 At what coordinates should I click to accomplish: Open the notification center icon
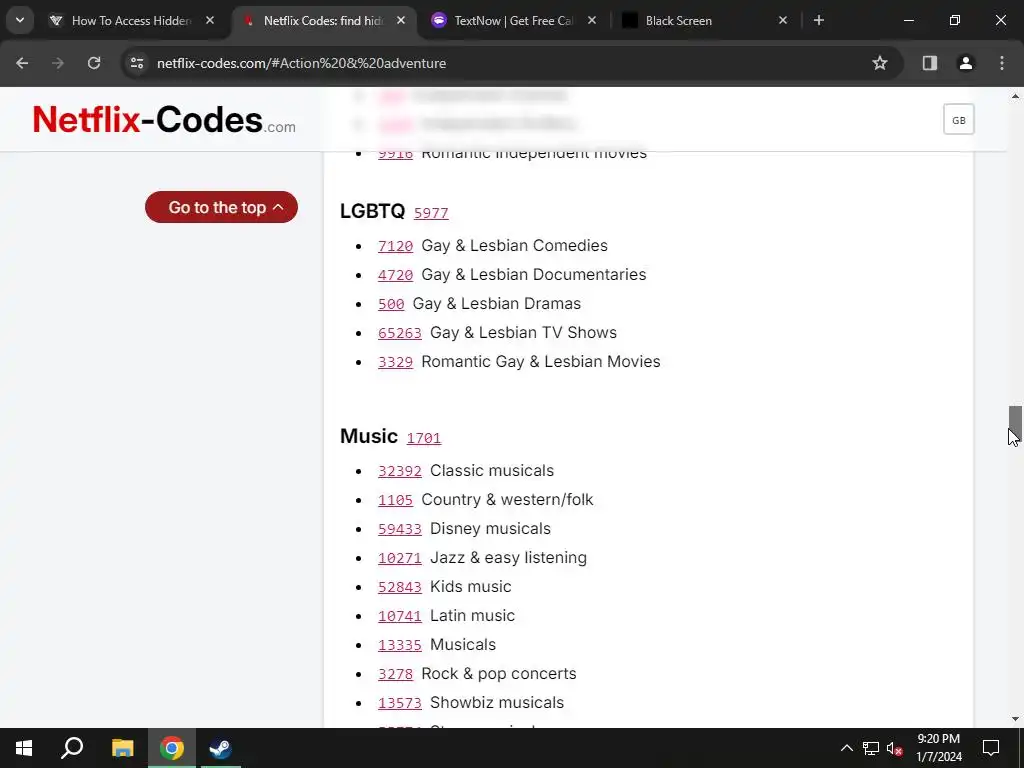(991, 748)
